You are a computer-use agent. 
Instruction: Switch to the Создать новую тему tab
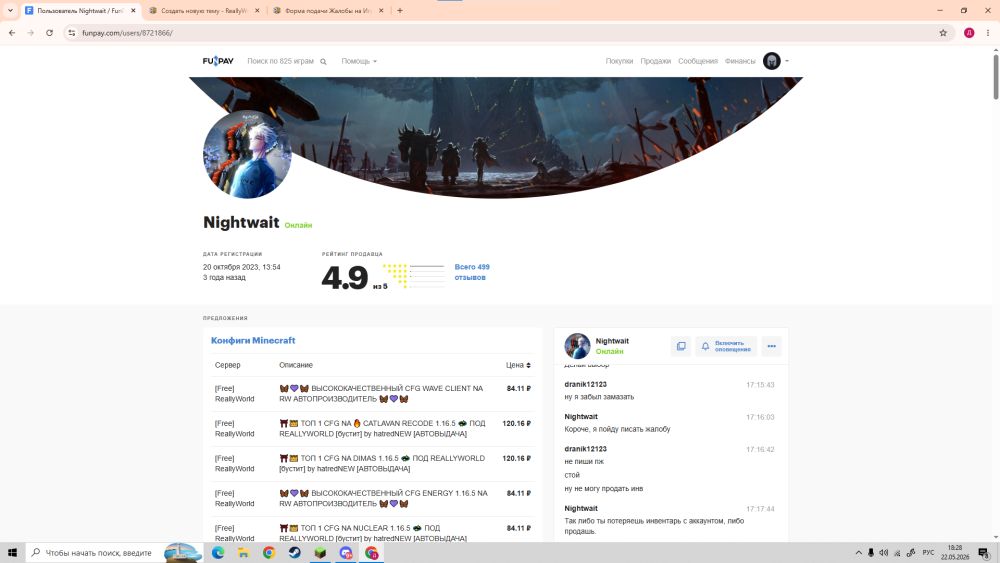coord(202,11)
